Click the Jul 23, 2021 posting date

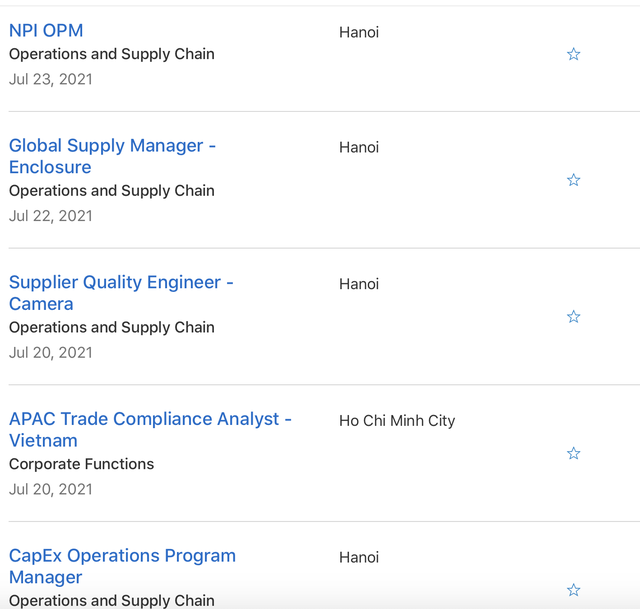[51, 79]
